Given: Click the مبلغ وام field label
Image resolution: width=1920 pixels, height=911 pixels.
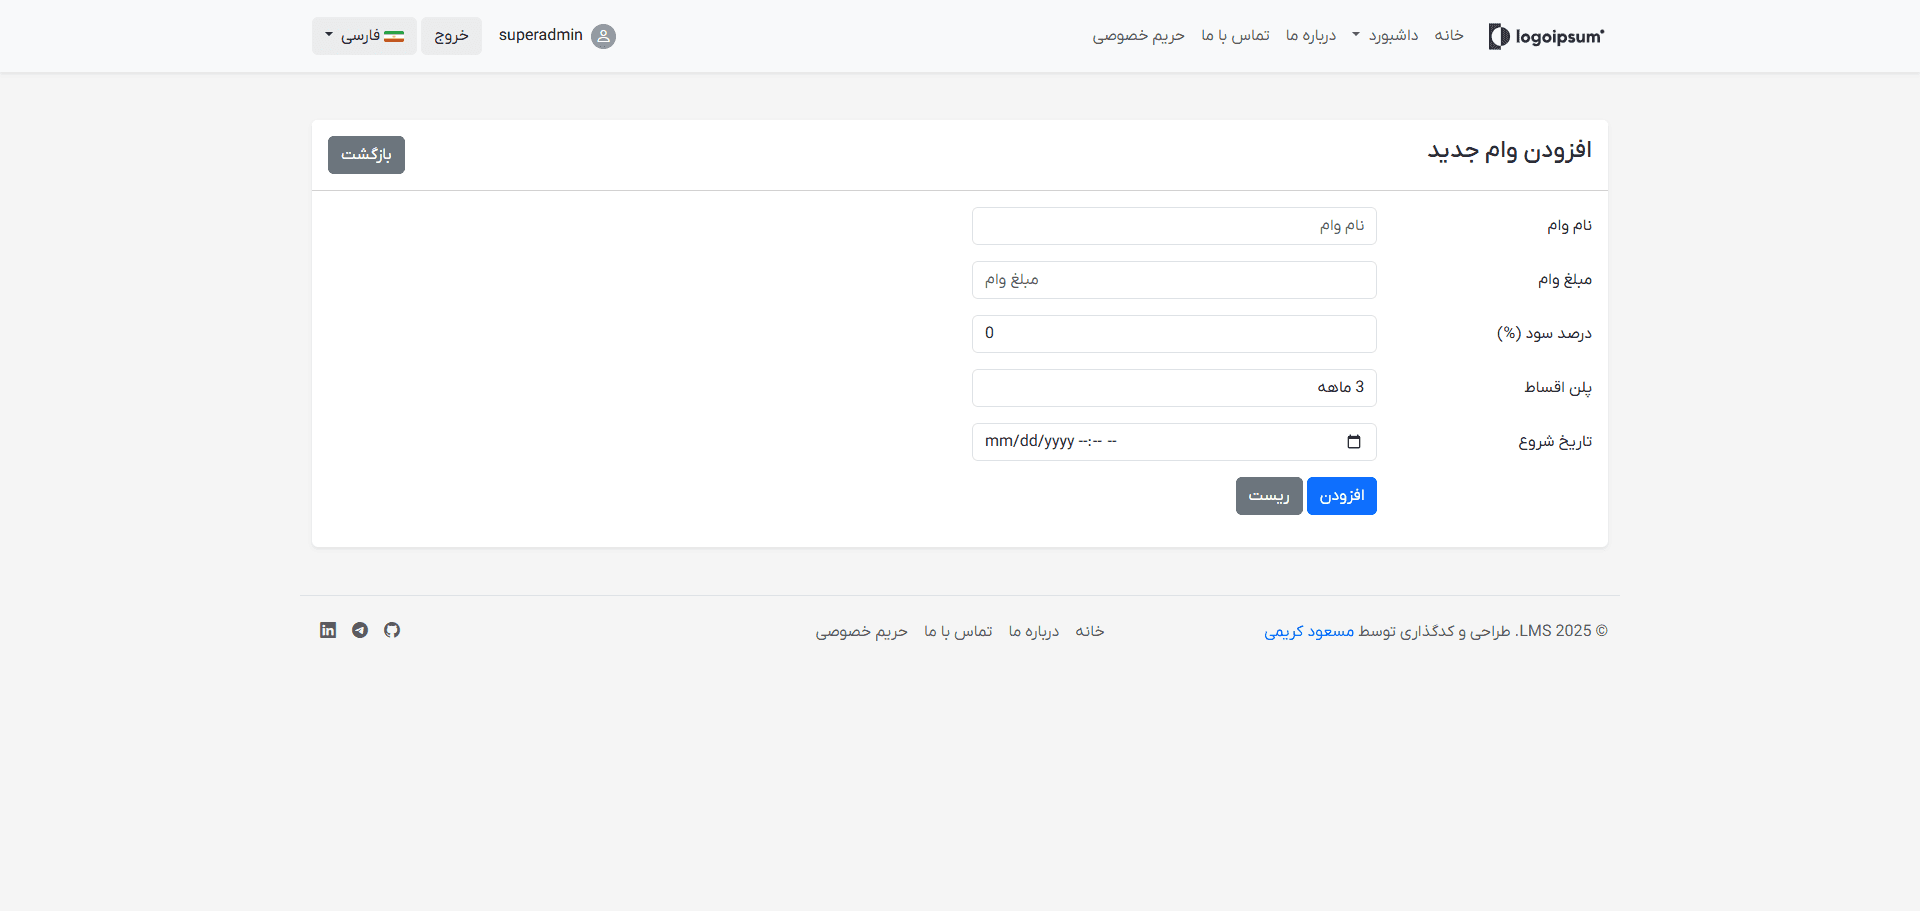Looking at the screenshot, I should [1565, 280].
